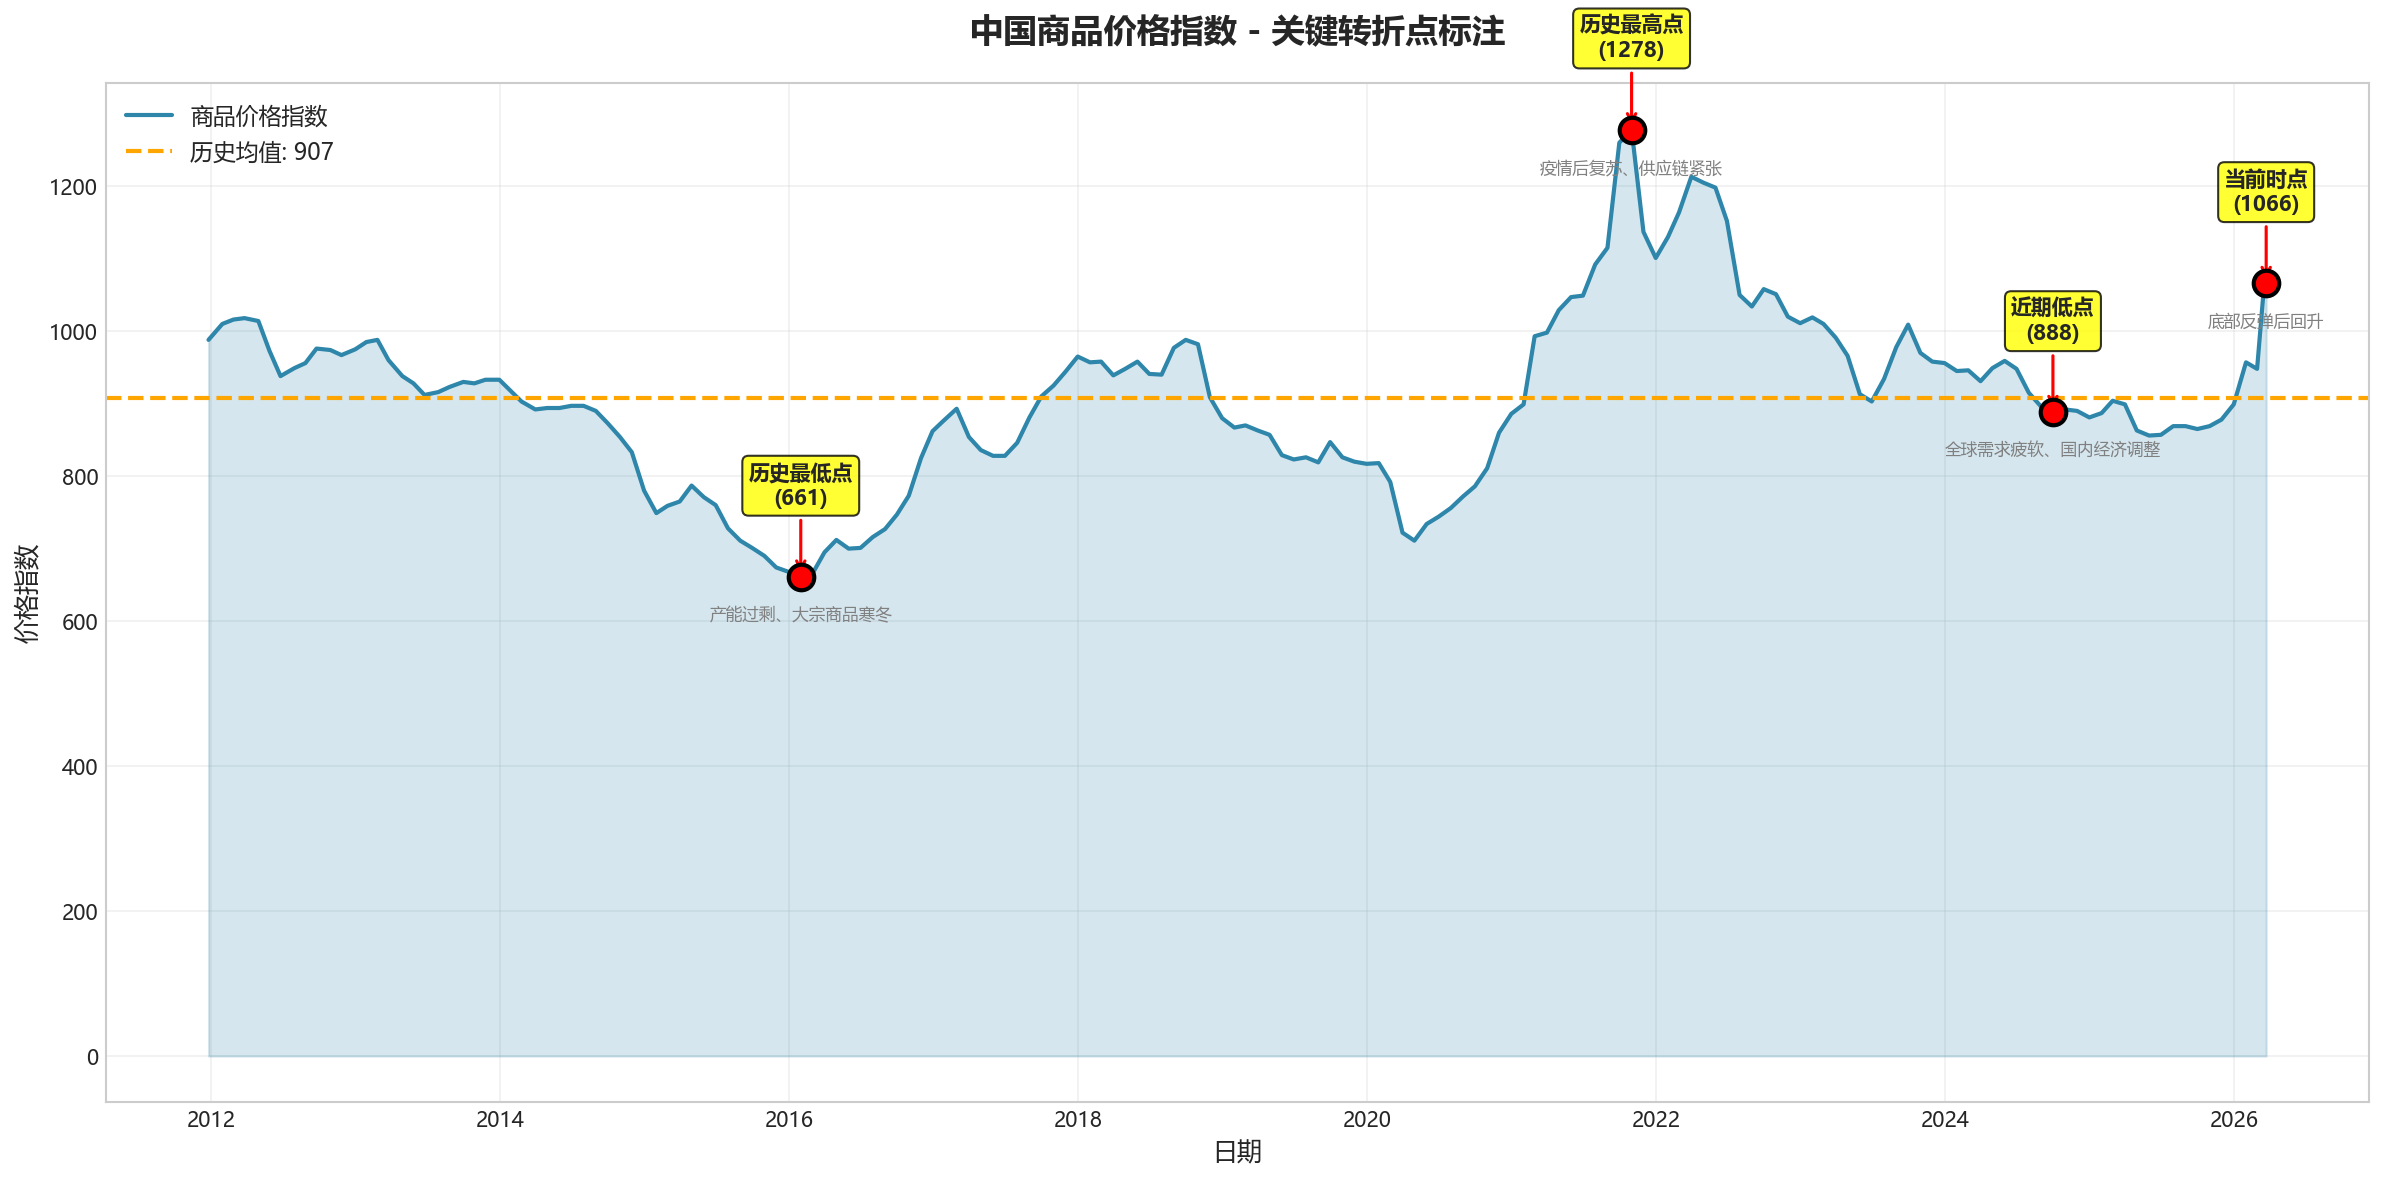2384x1181 pixels.
Task: Click the 2026 x-axis tick label
Action: [x=2233, y=1120]
